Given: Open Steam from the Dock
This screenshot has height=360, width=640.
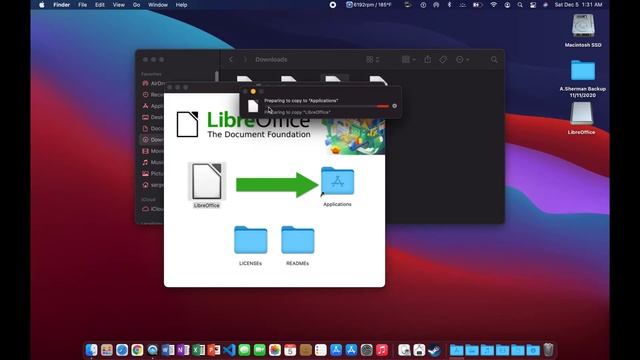Looking at the screenshot, I should [x=434, y=350].
